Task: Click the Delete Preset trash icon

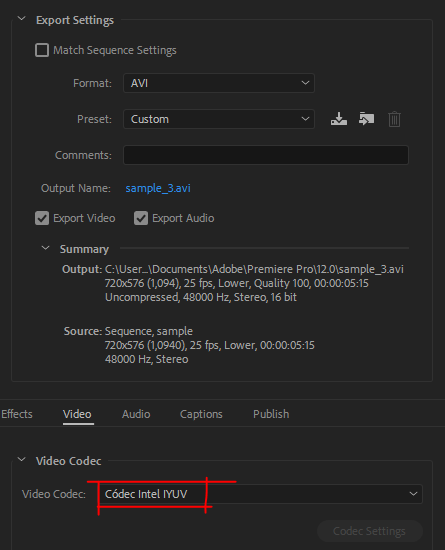Action: pos(395,119)
